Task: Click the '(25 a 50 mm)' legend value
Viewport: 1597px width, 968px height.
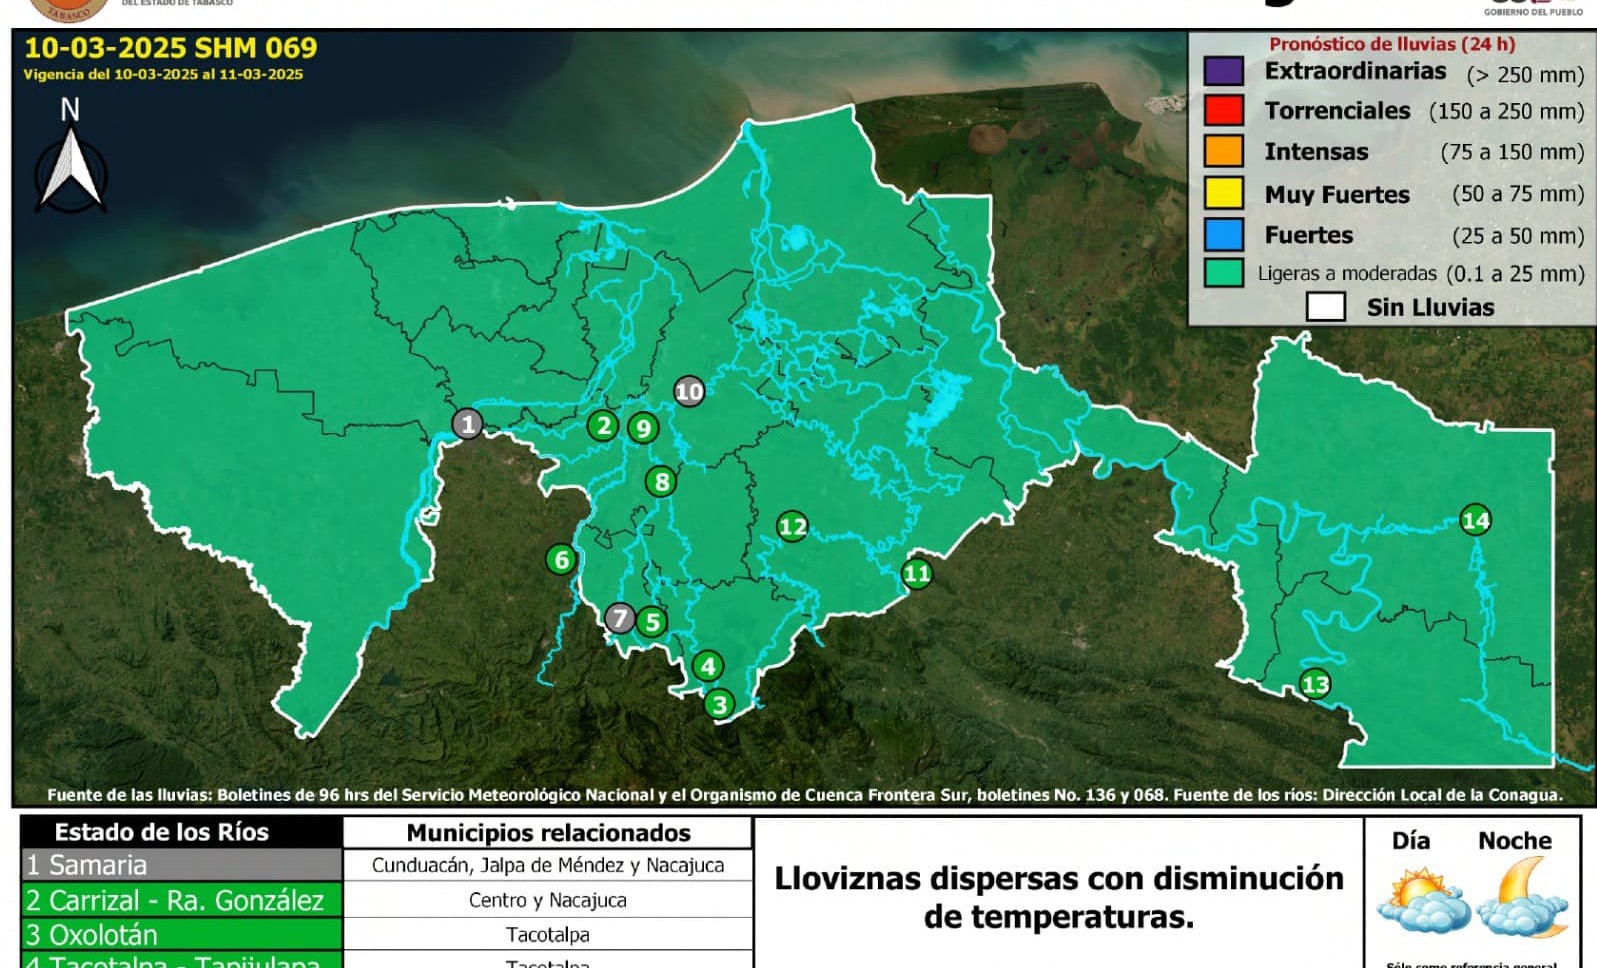Action: point(1518,236)
